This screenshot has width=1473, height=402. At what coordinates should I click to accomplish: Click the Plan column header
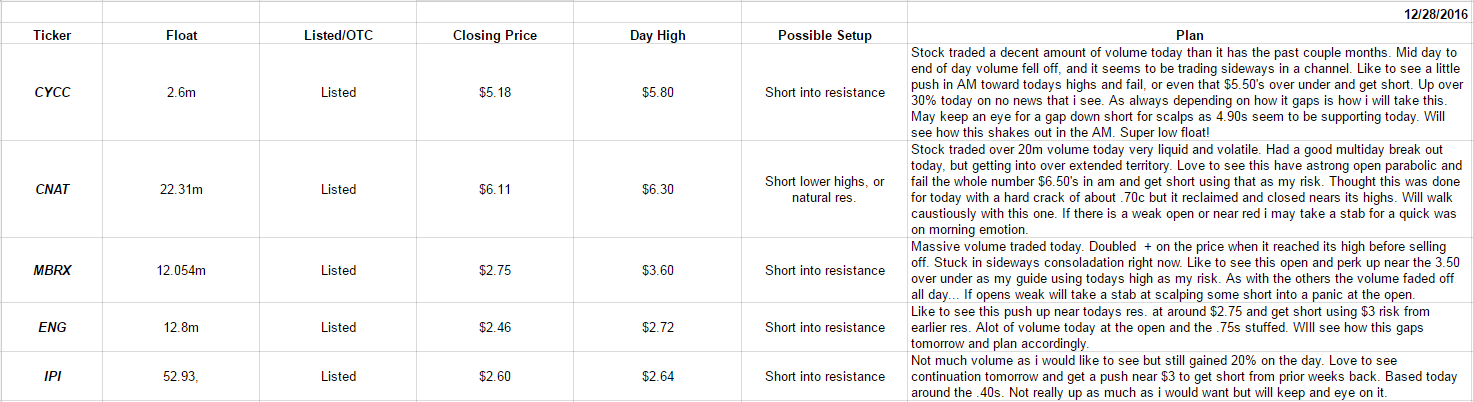[x=1189, y=35]
